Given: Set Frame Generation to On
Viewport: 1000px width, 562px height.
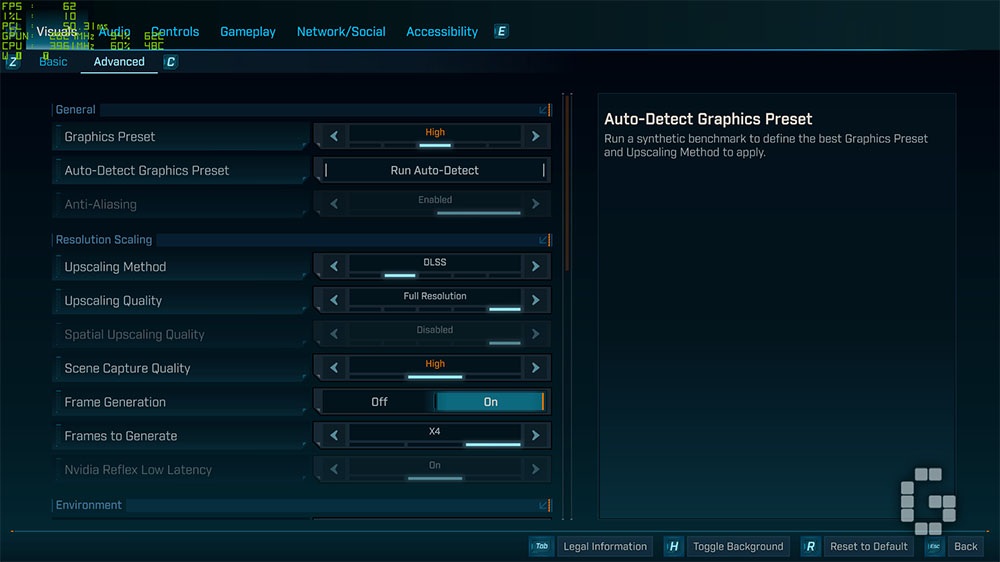Looking at the screenshot, I should [x=490, y=402].
